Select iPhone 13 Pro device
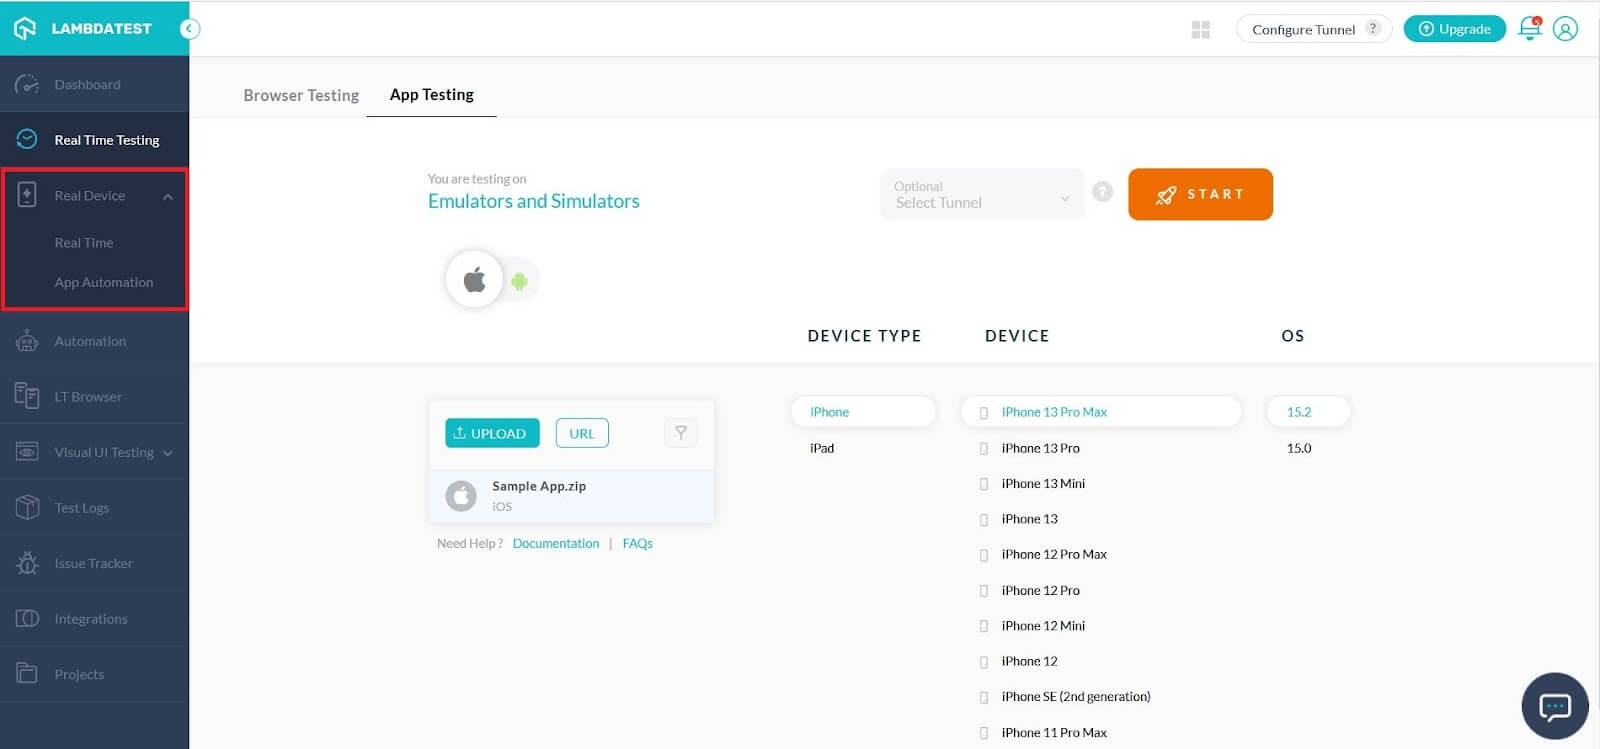Viewport: 1600px width, 749px height. pos(1040,448)
